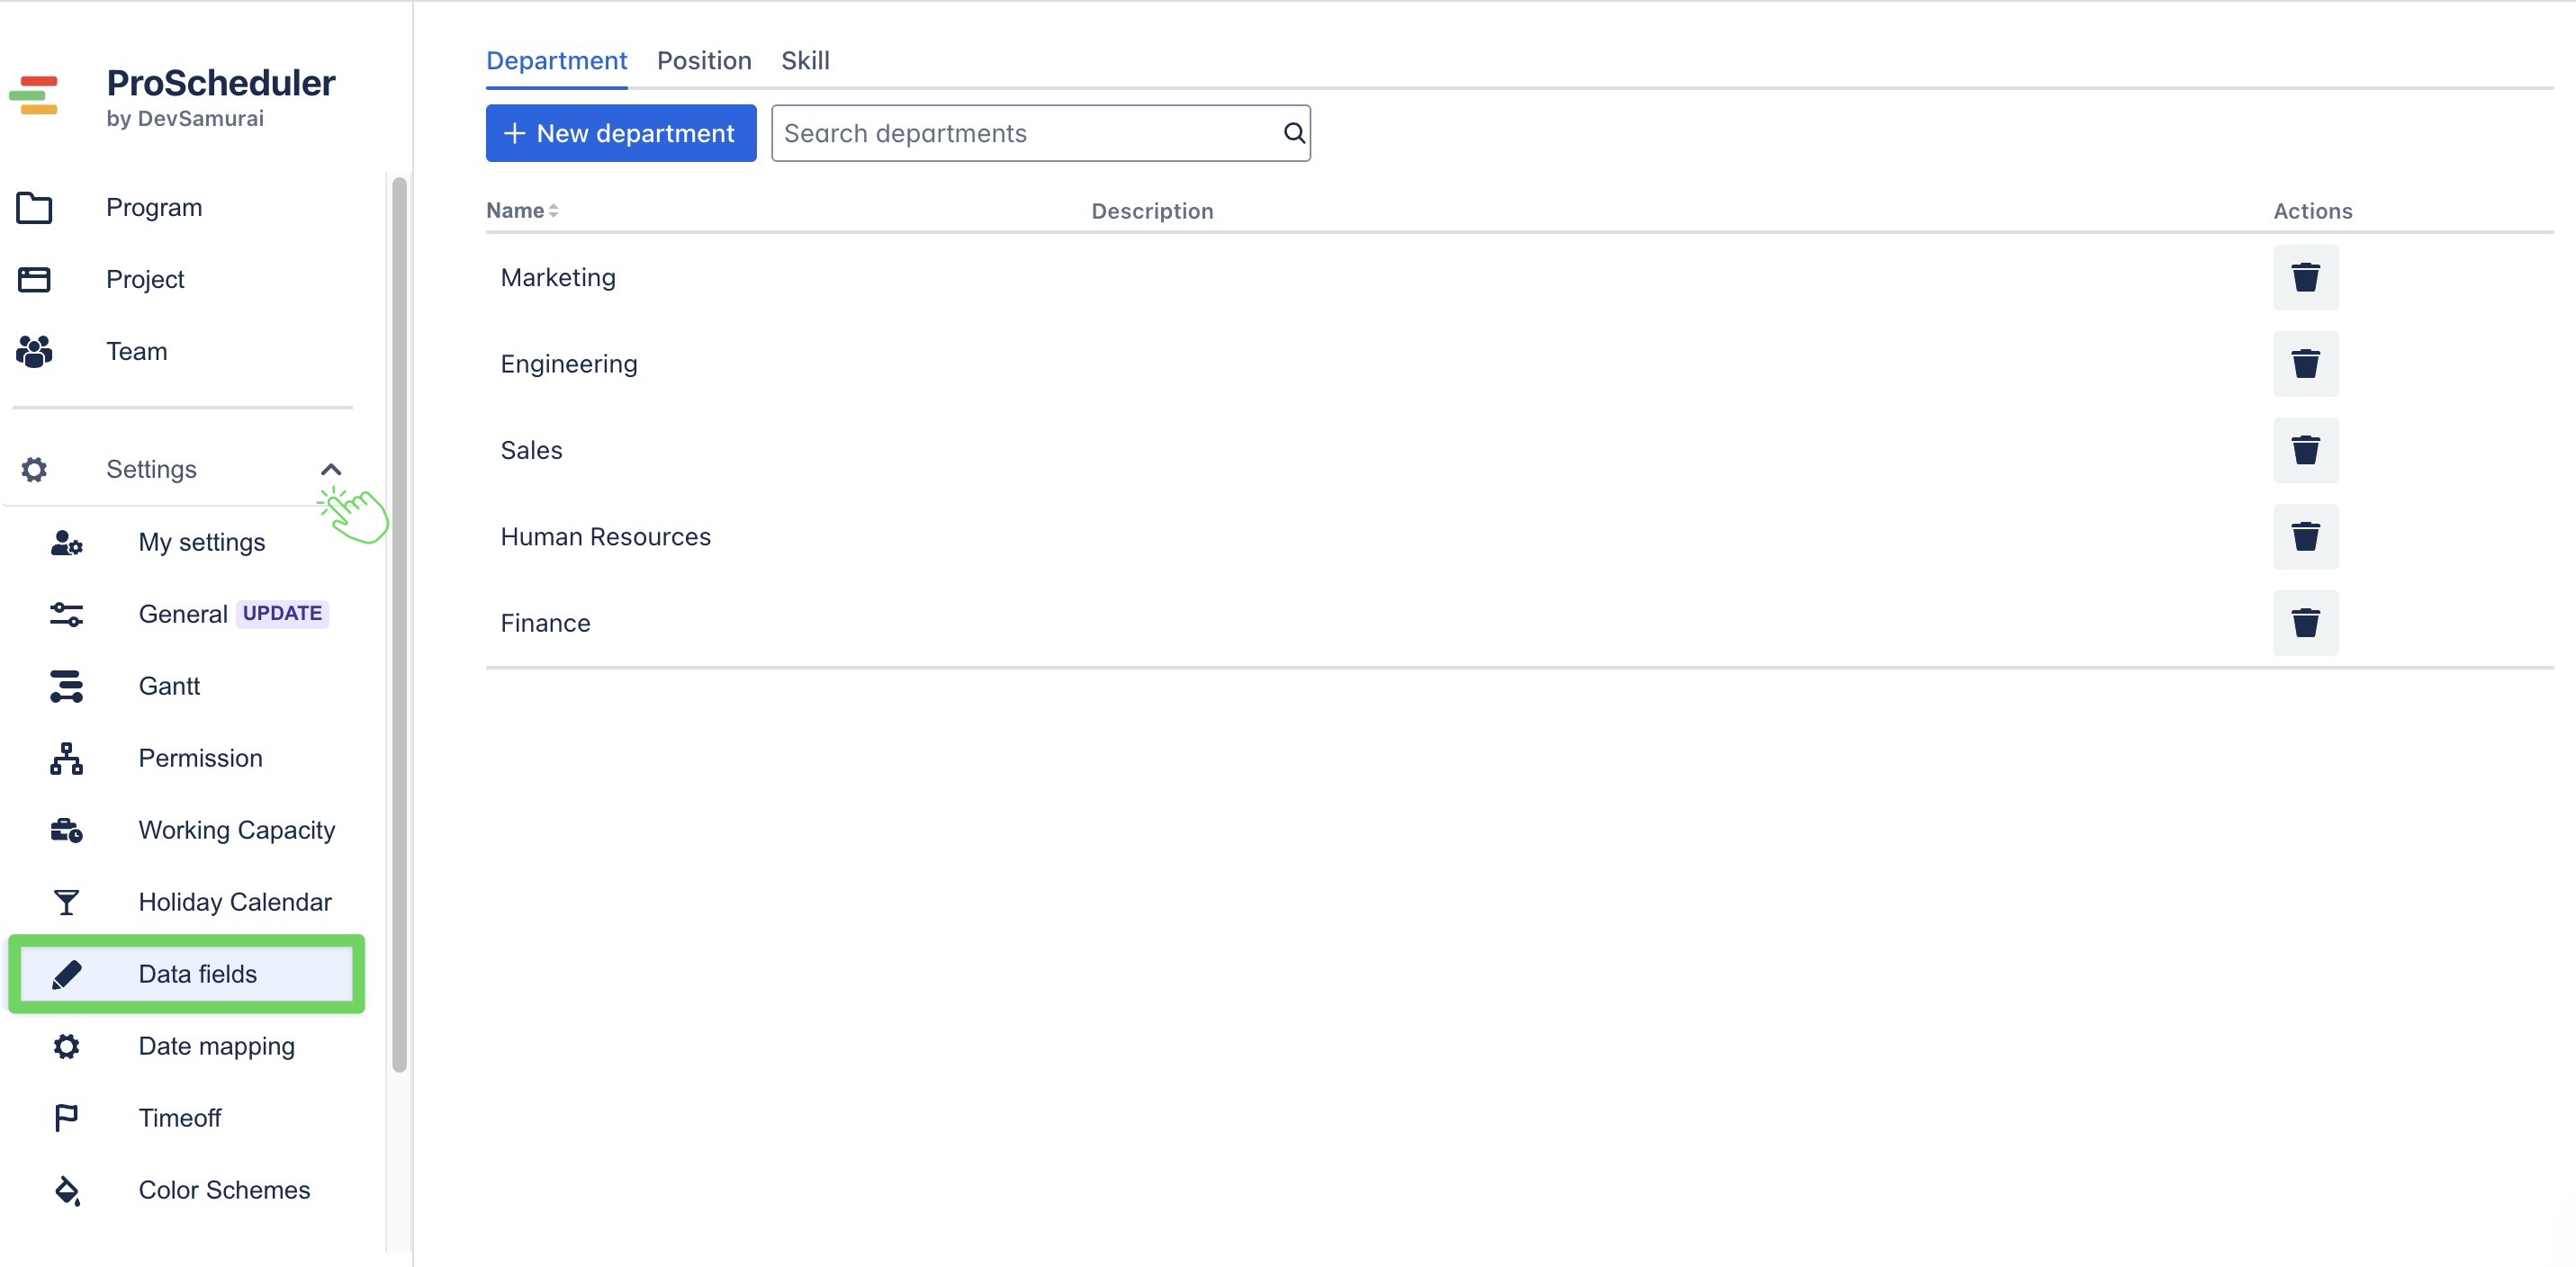Switch to the Position tab
2576x1267 pixels.
[x=704, y=61]
